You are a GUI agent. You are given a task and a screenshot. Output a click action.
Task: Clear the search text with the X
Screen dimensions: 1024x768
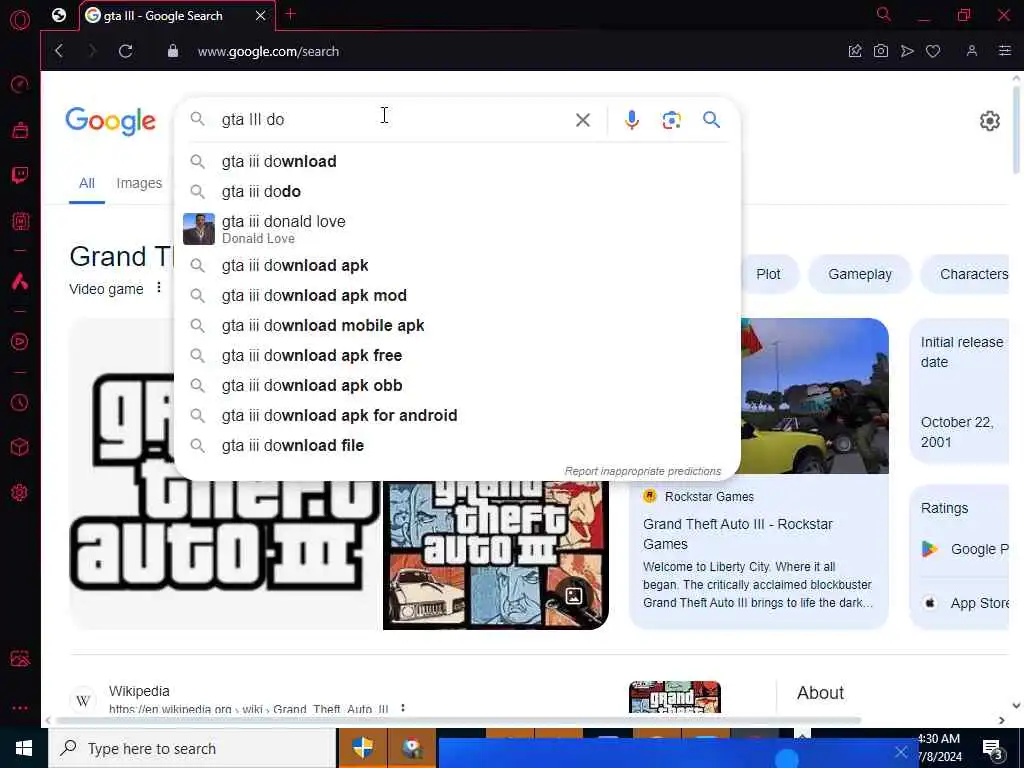(583, 120)
